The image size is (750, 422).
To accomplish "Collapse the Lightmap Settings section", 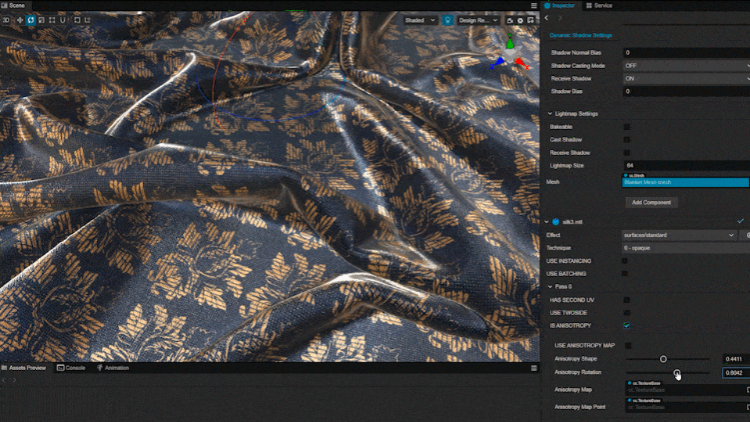I will click(x=550, y=114).
